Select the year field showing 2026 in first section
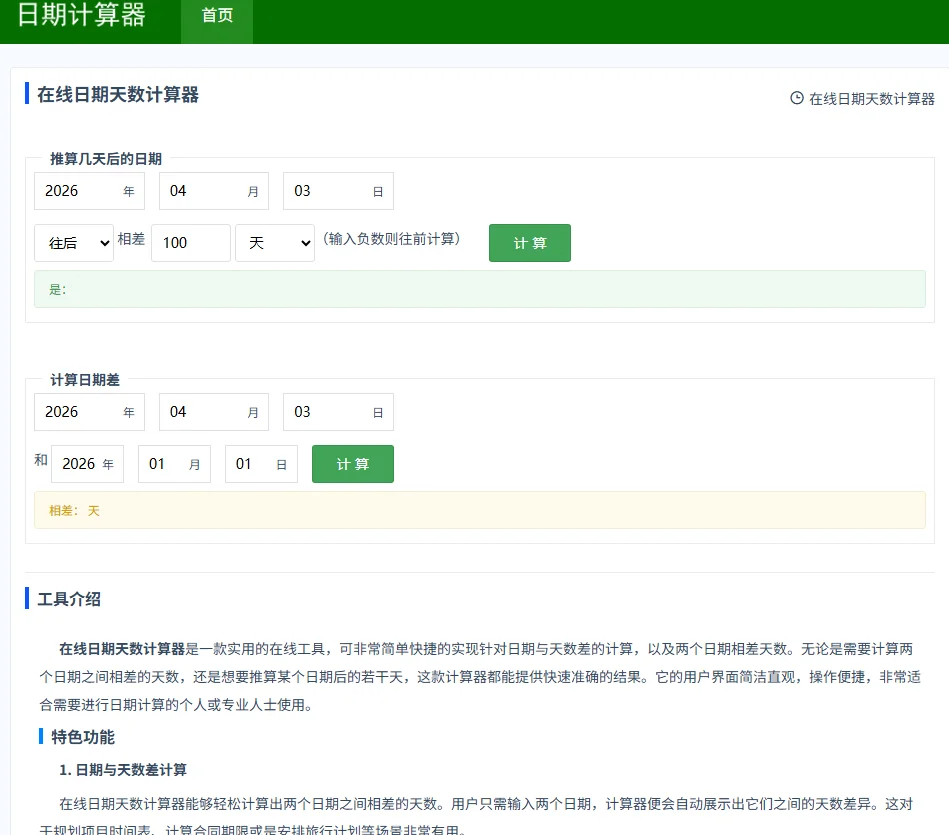This screenshot has height=835, width=949. [89, 191]
